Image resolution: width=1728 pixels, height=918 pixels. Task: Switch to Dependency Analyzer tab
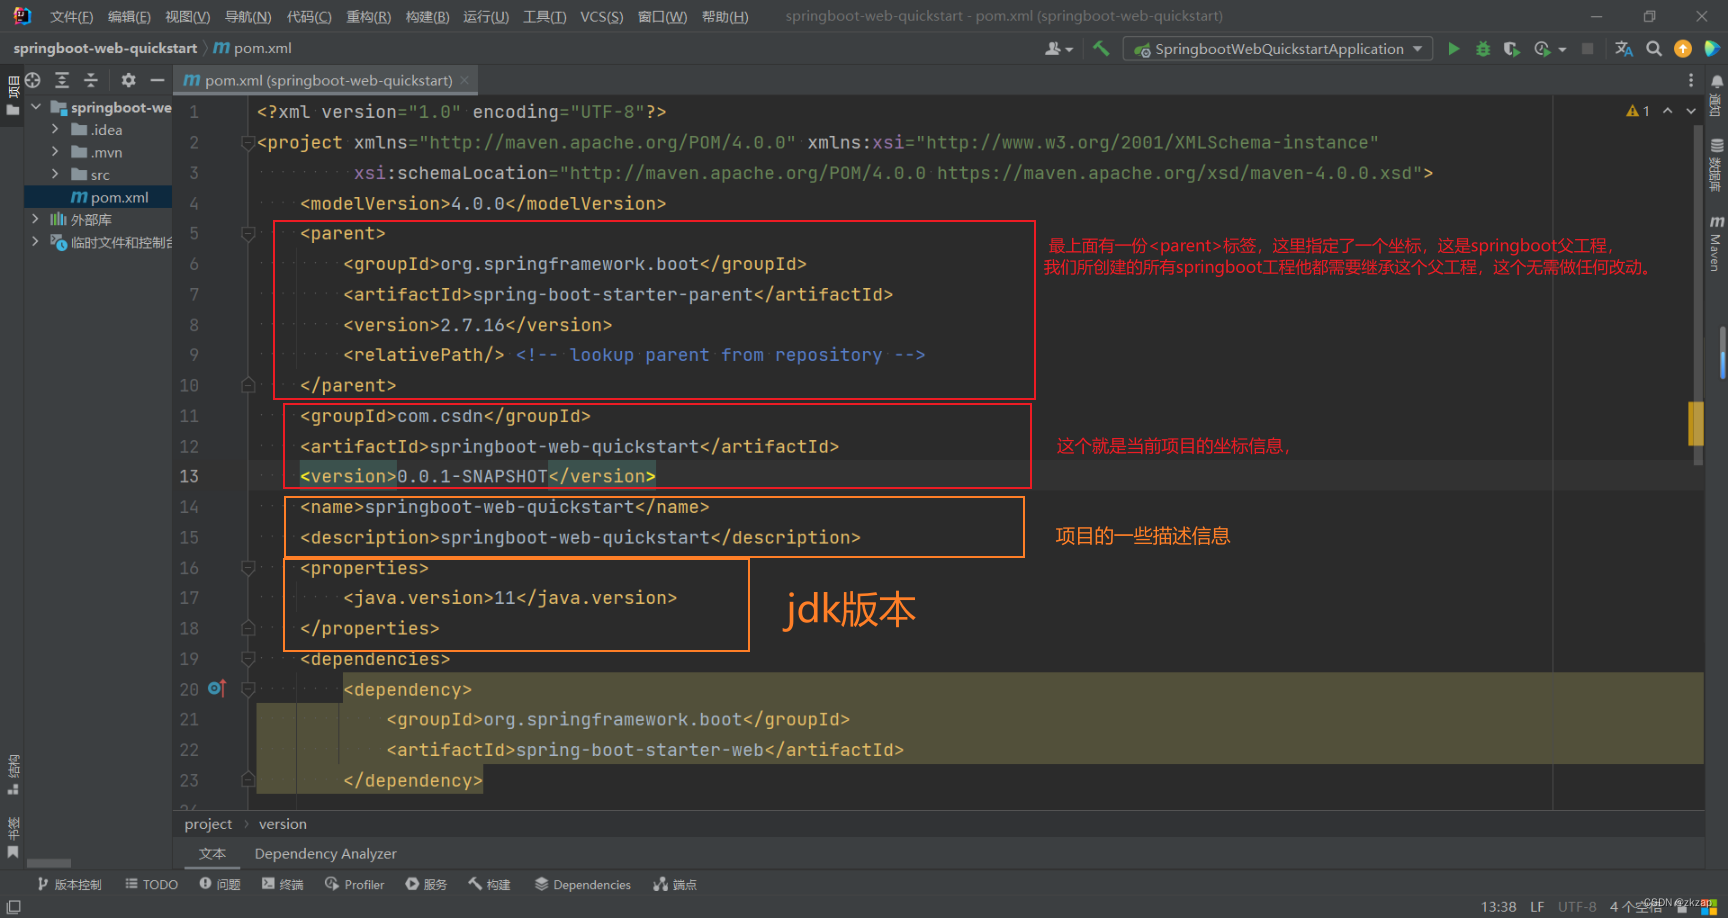pos(326,853)
